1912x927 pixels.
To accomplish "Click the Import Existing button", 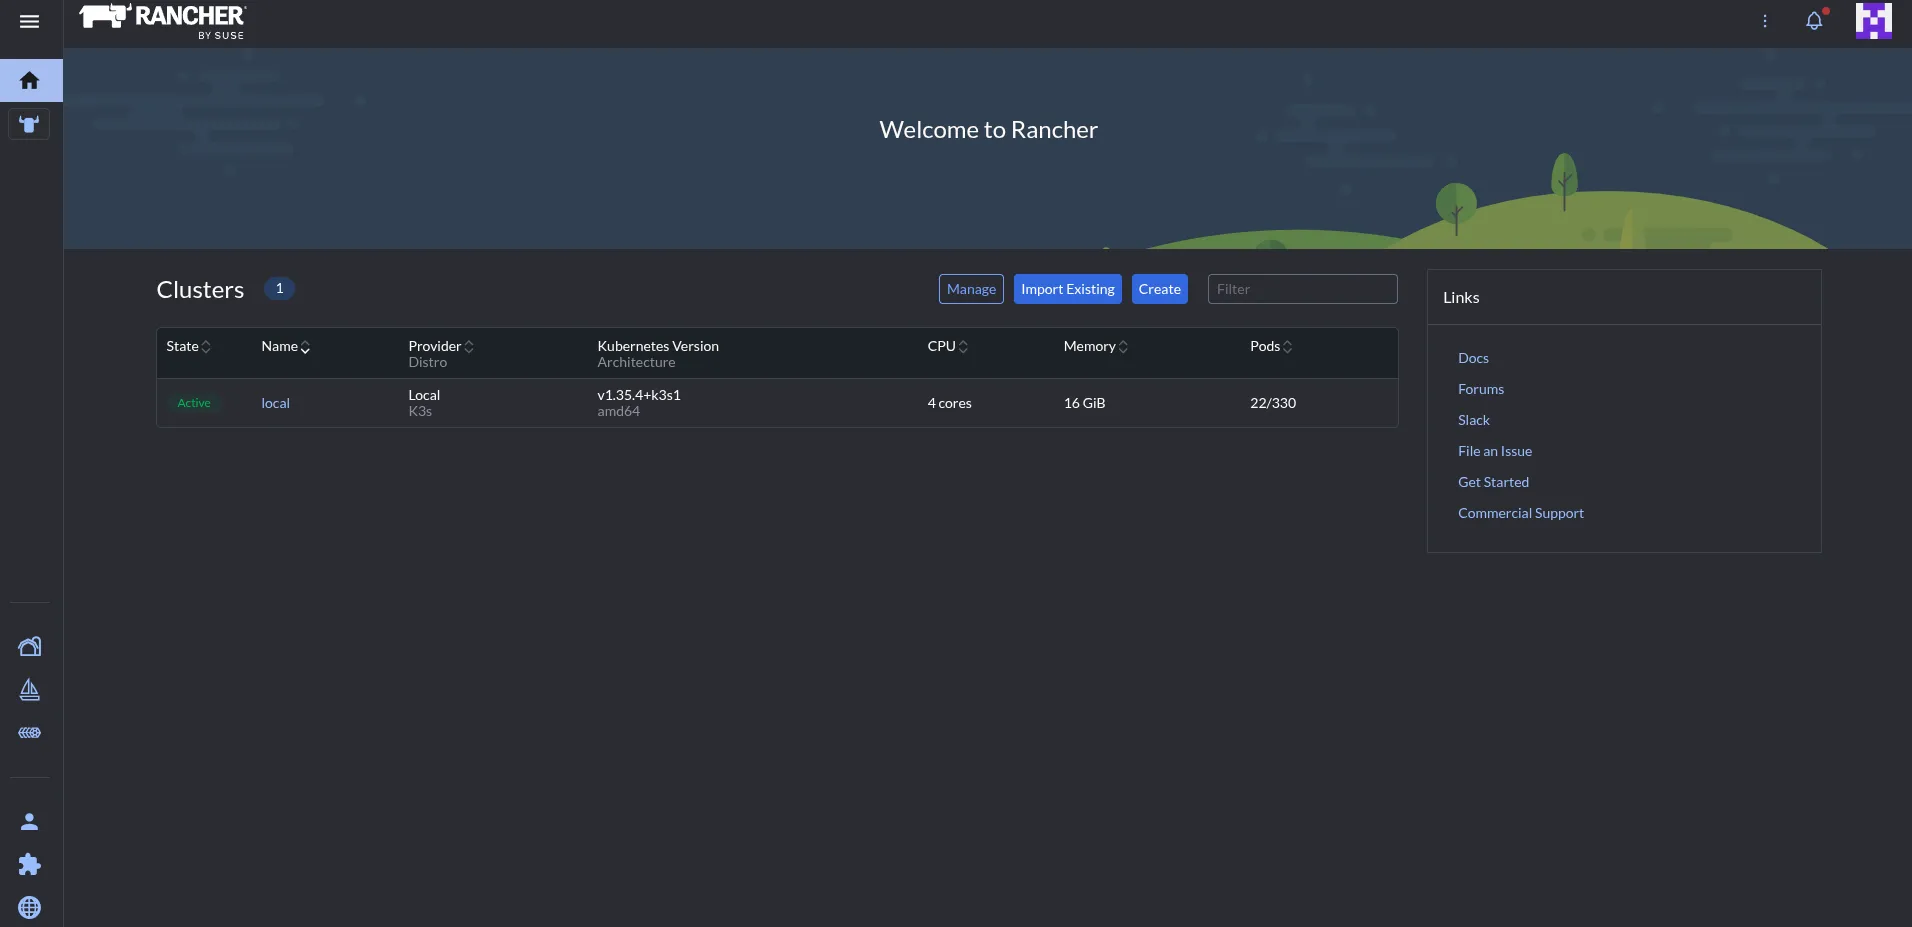I will [1067, 289].
